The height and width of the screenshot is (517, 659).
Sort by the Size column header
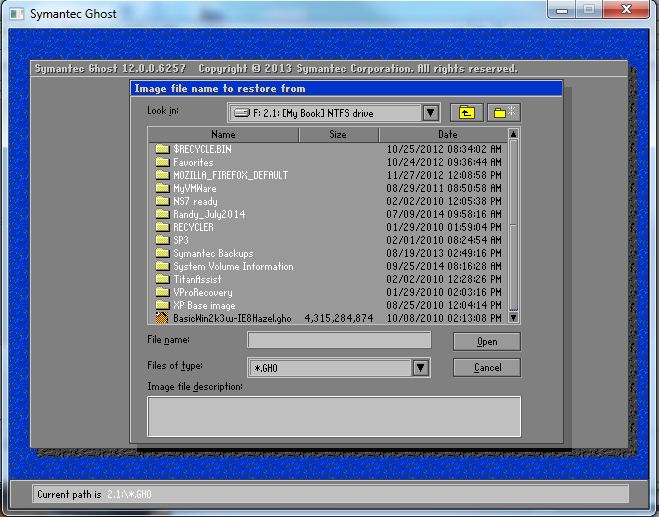(x=338, y=135)
